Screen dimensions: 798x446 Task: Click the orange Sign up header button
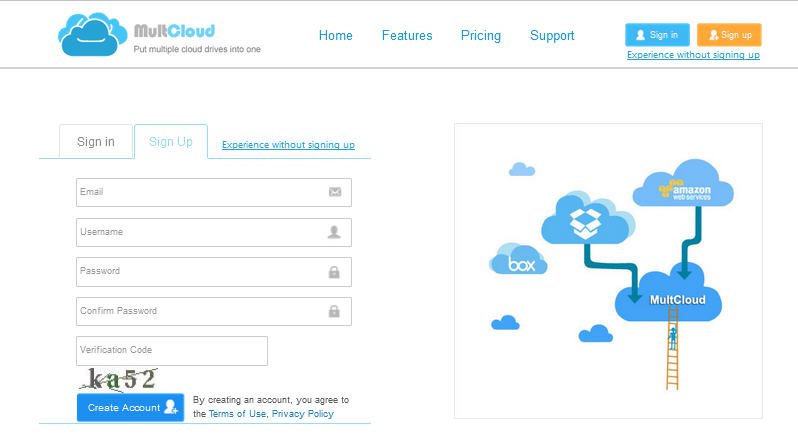click(x=729, y=35)
